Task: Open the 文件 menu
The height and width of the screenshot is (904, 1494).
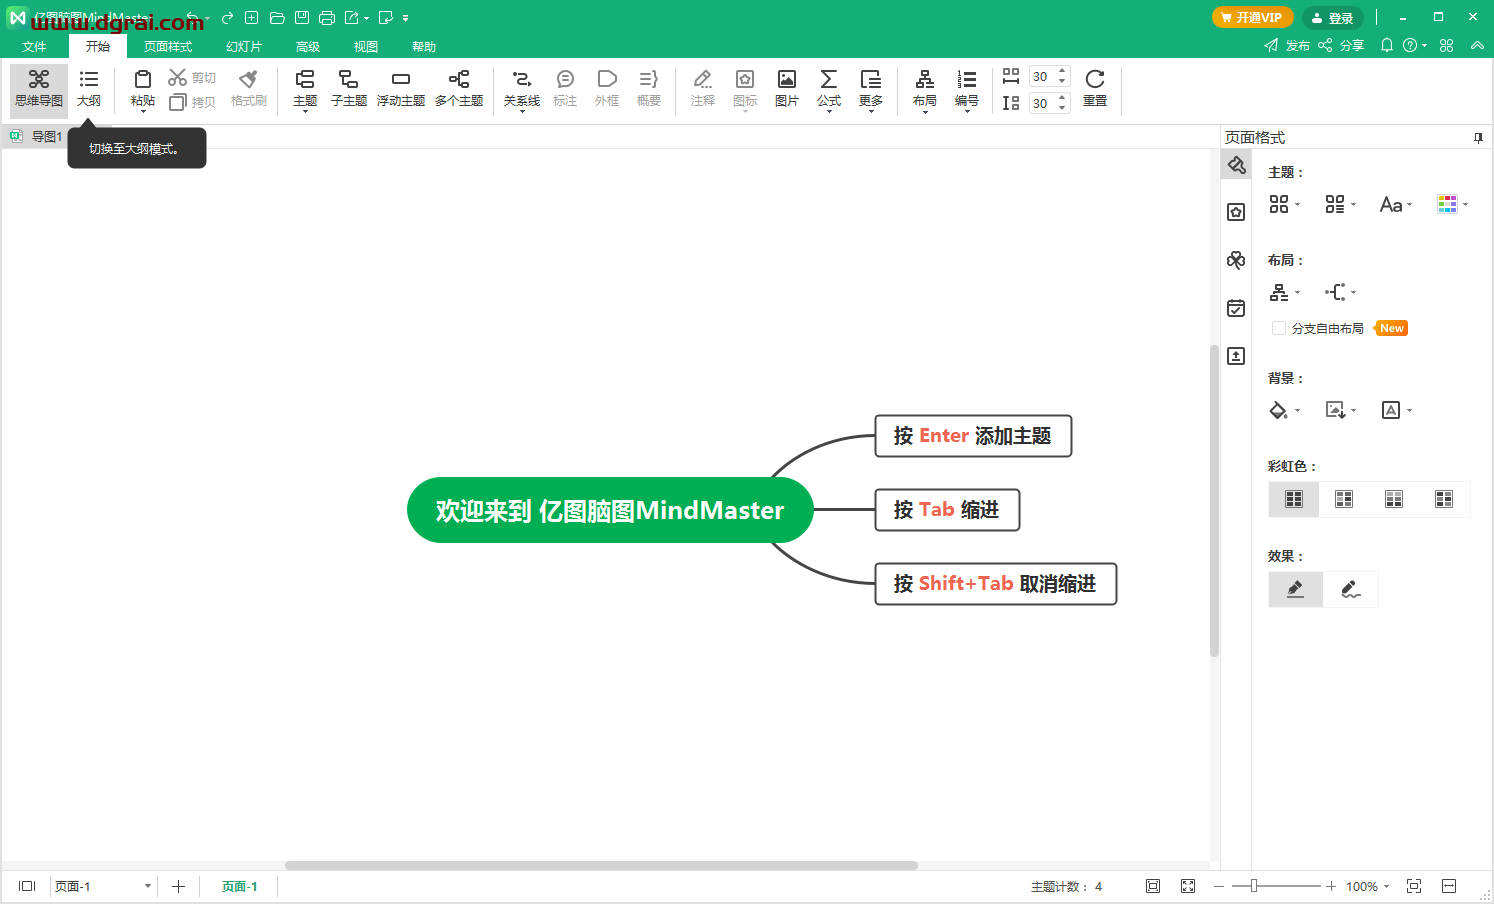Action: click(34, 46)
